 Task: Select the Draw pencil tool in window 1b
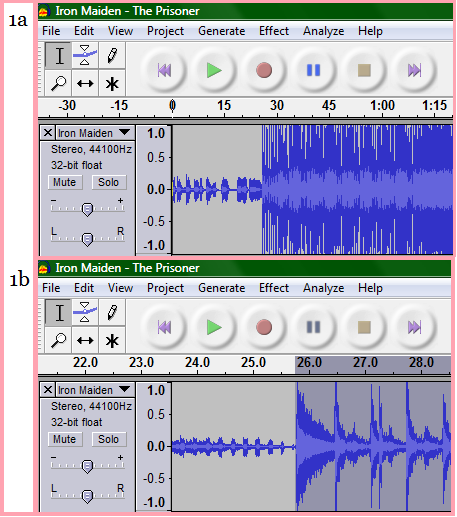(x=112, y=313)
